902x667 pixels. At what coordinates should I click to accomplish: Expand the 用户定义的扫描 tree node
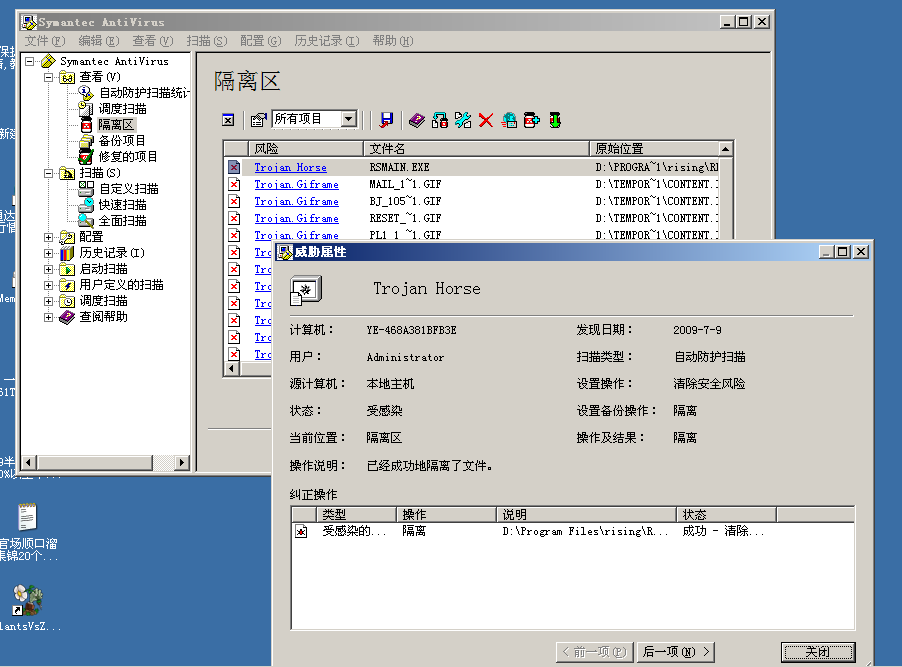coord(48,285)
